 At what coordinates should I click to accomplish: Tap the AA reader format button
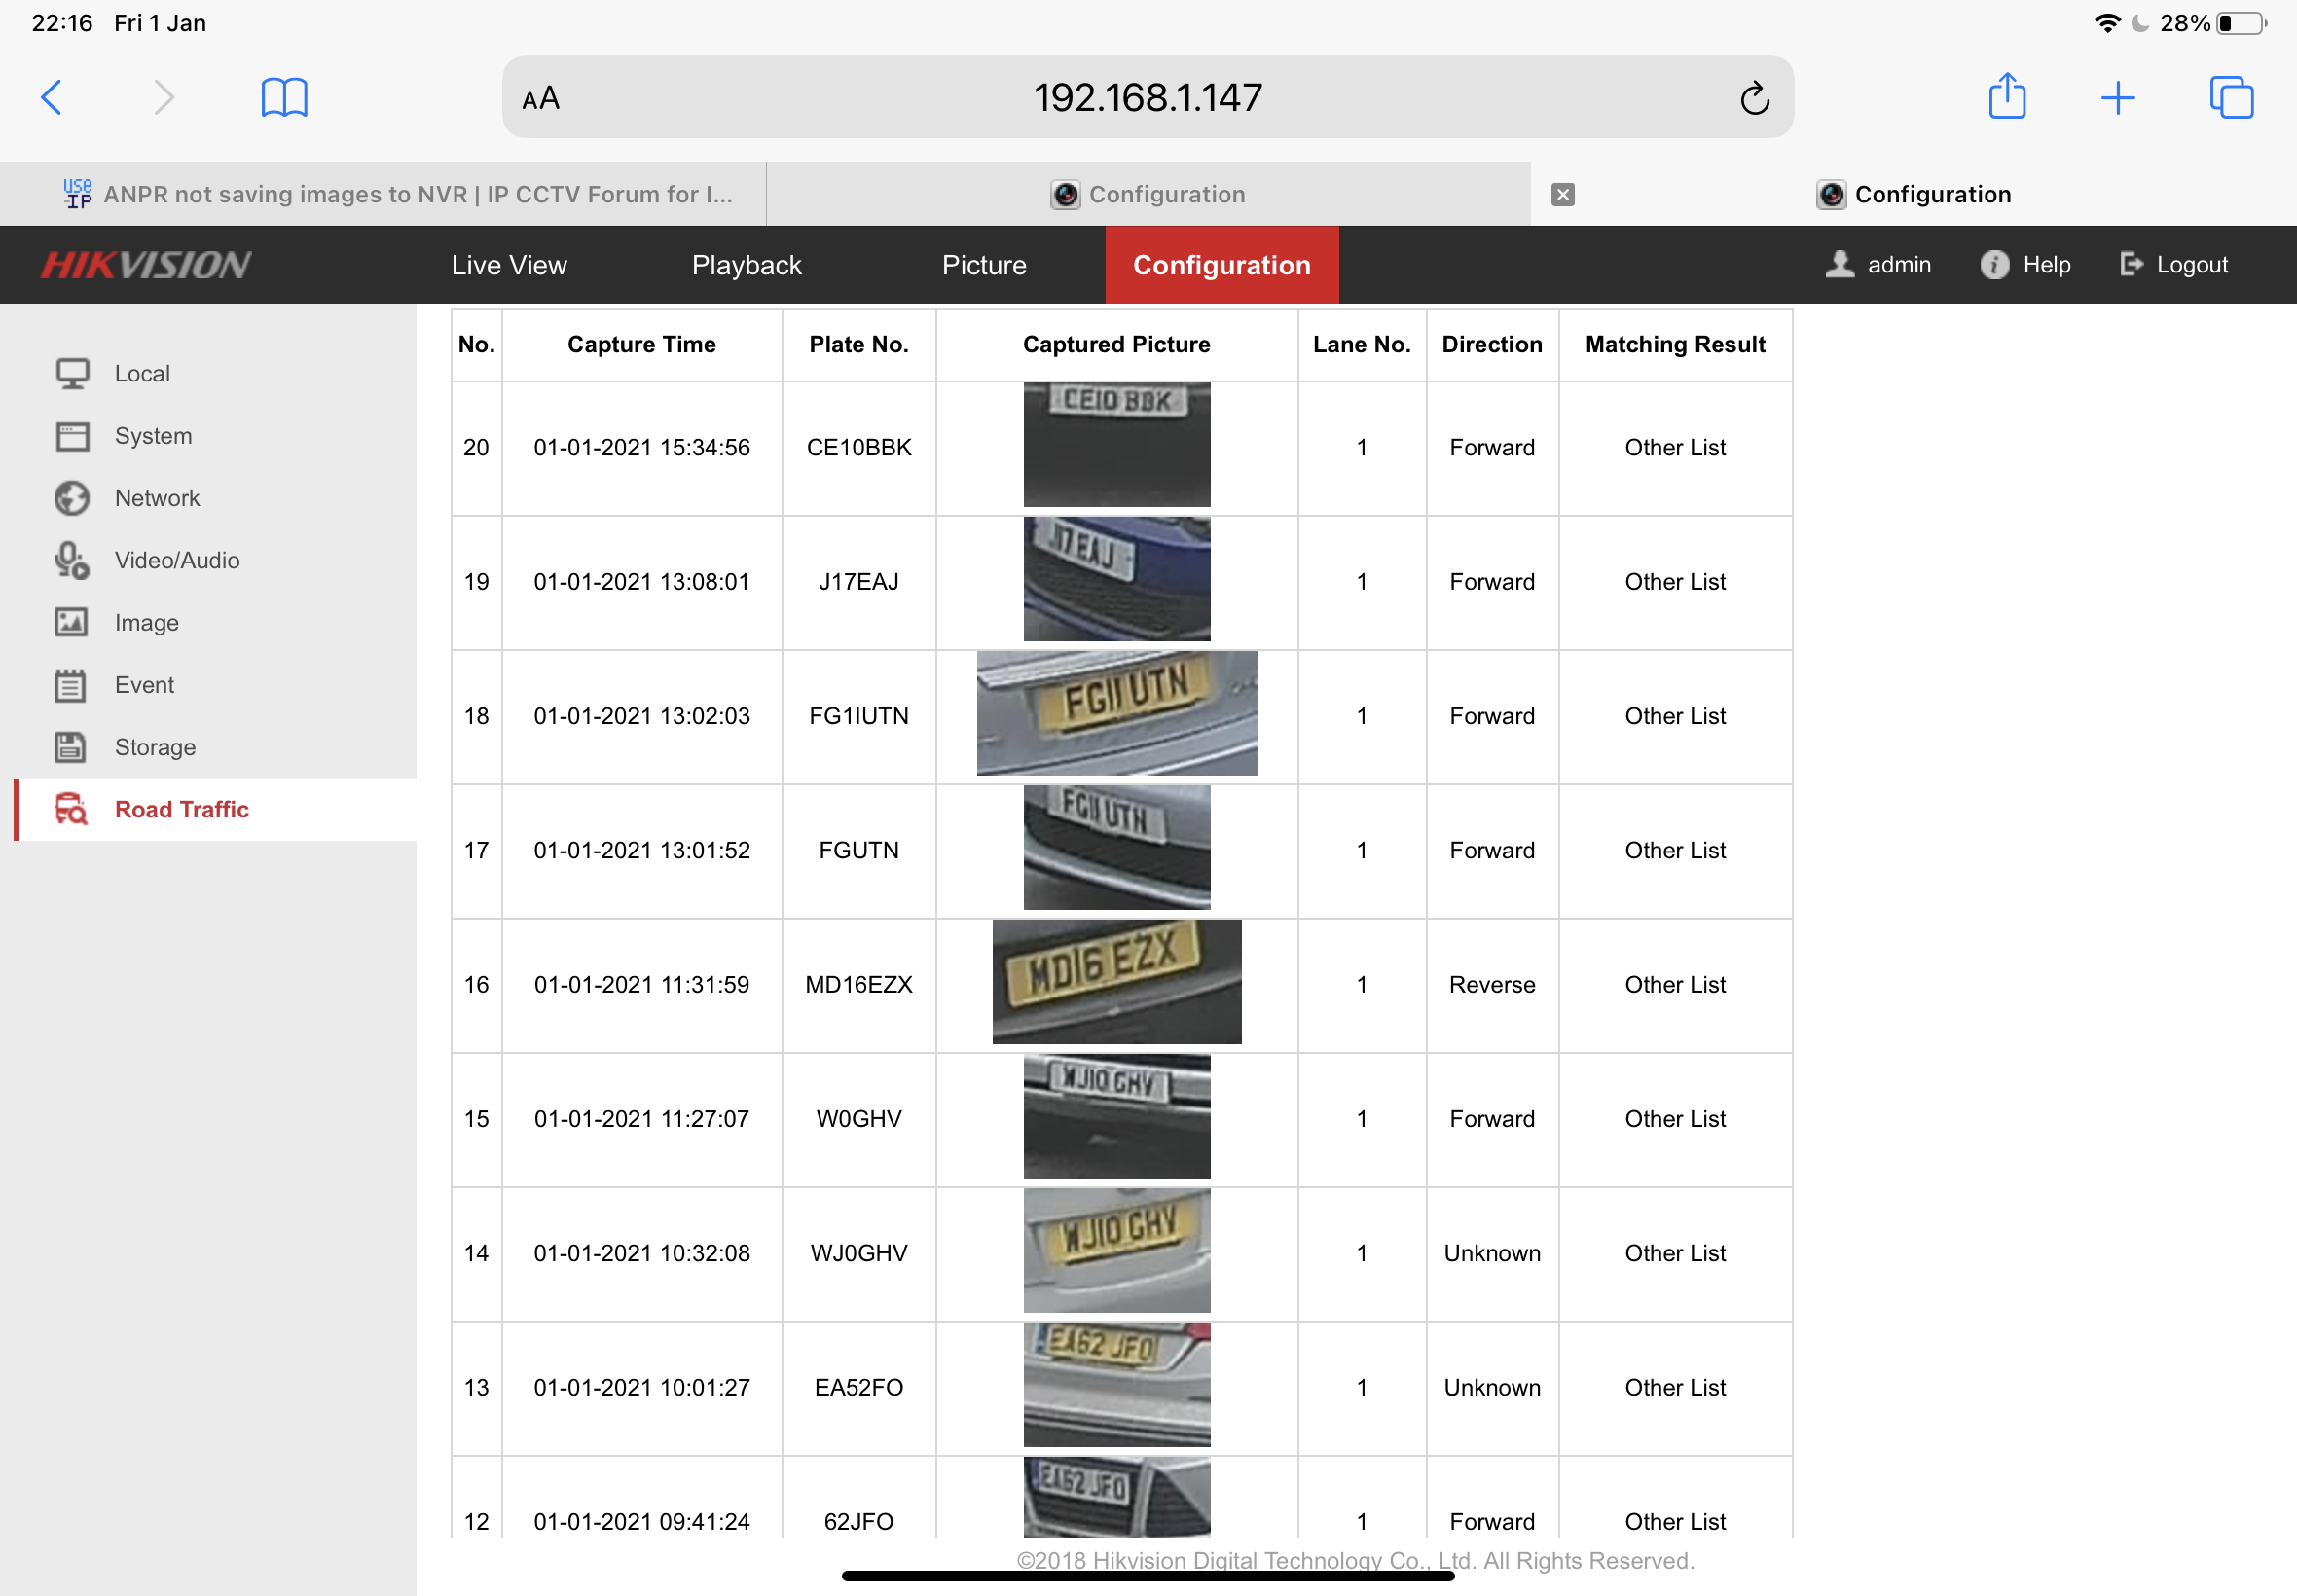(x=541, y=98)
